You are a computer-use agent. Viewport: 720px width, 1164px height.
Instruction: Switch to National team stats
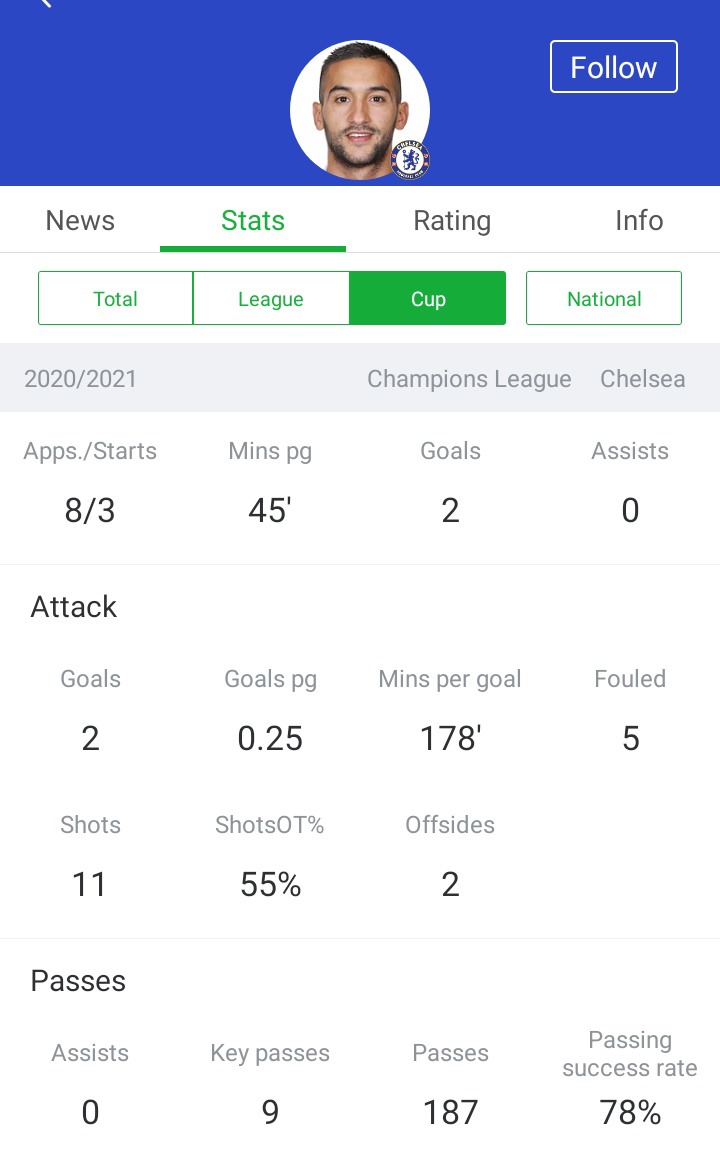[604, 298]
